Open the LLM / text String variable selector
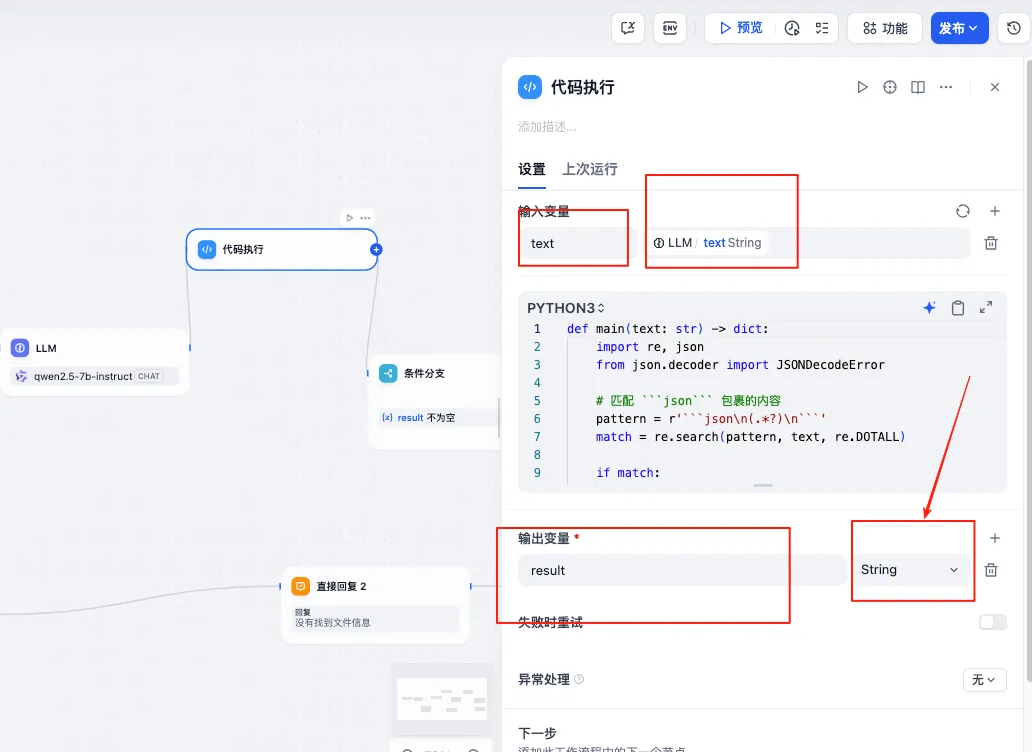1032x752 pixels. (x=806, y=243)
